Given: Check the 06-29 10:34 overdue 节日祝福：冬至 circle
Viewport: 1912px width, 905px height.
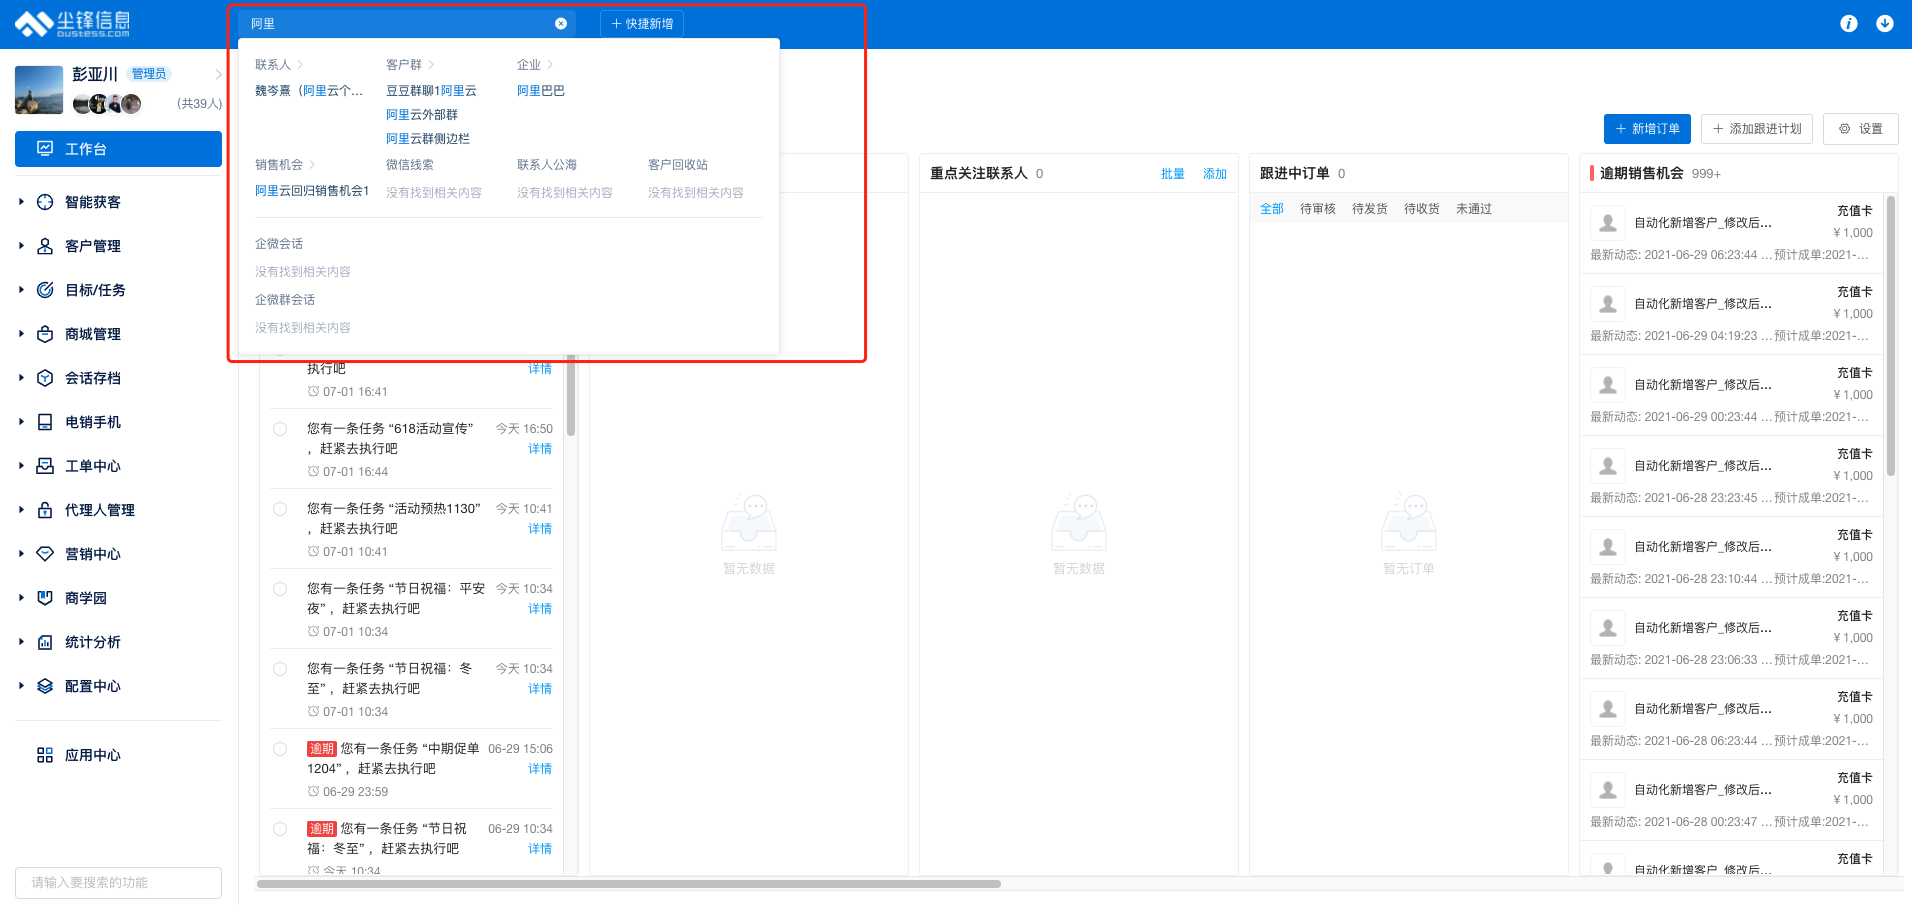Looking at the screenshot, I should 280,829.
